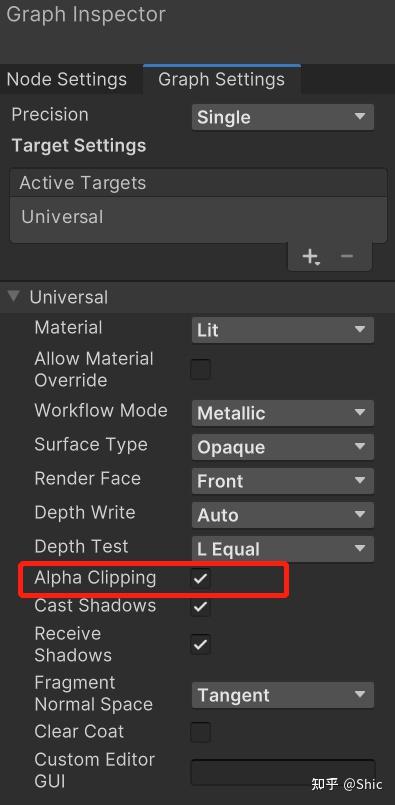Click the Custom Editor GUI text field
The width and height of the screenshot is (395, 805).
tap(283, 772)
